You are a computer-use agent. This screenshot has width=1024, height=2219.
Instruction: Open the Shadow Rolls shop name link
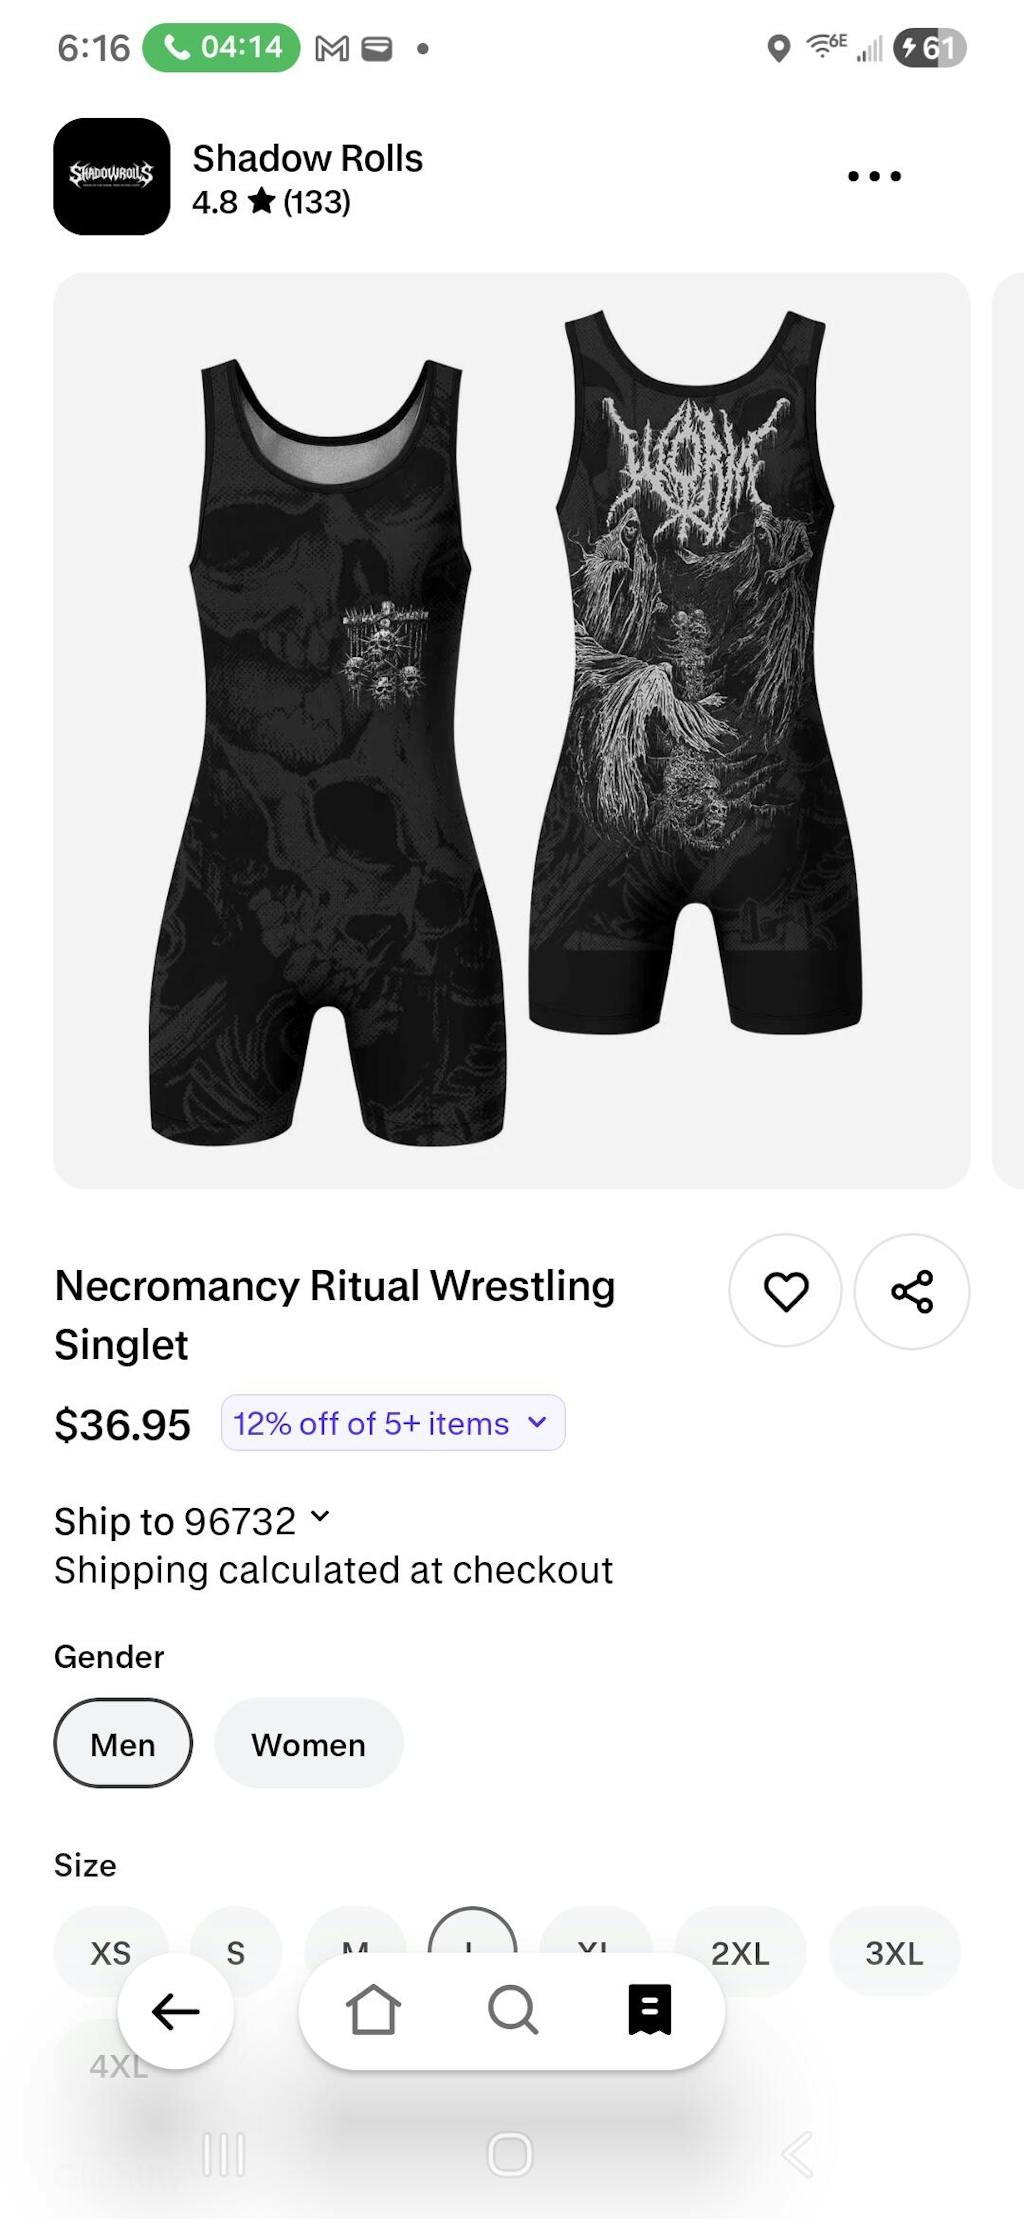point(307,158)
